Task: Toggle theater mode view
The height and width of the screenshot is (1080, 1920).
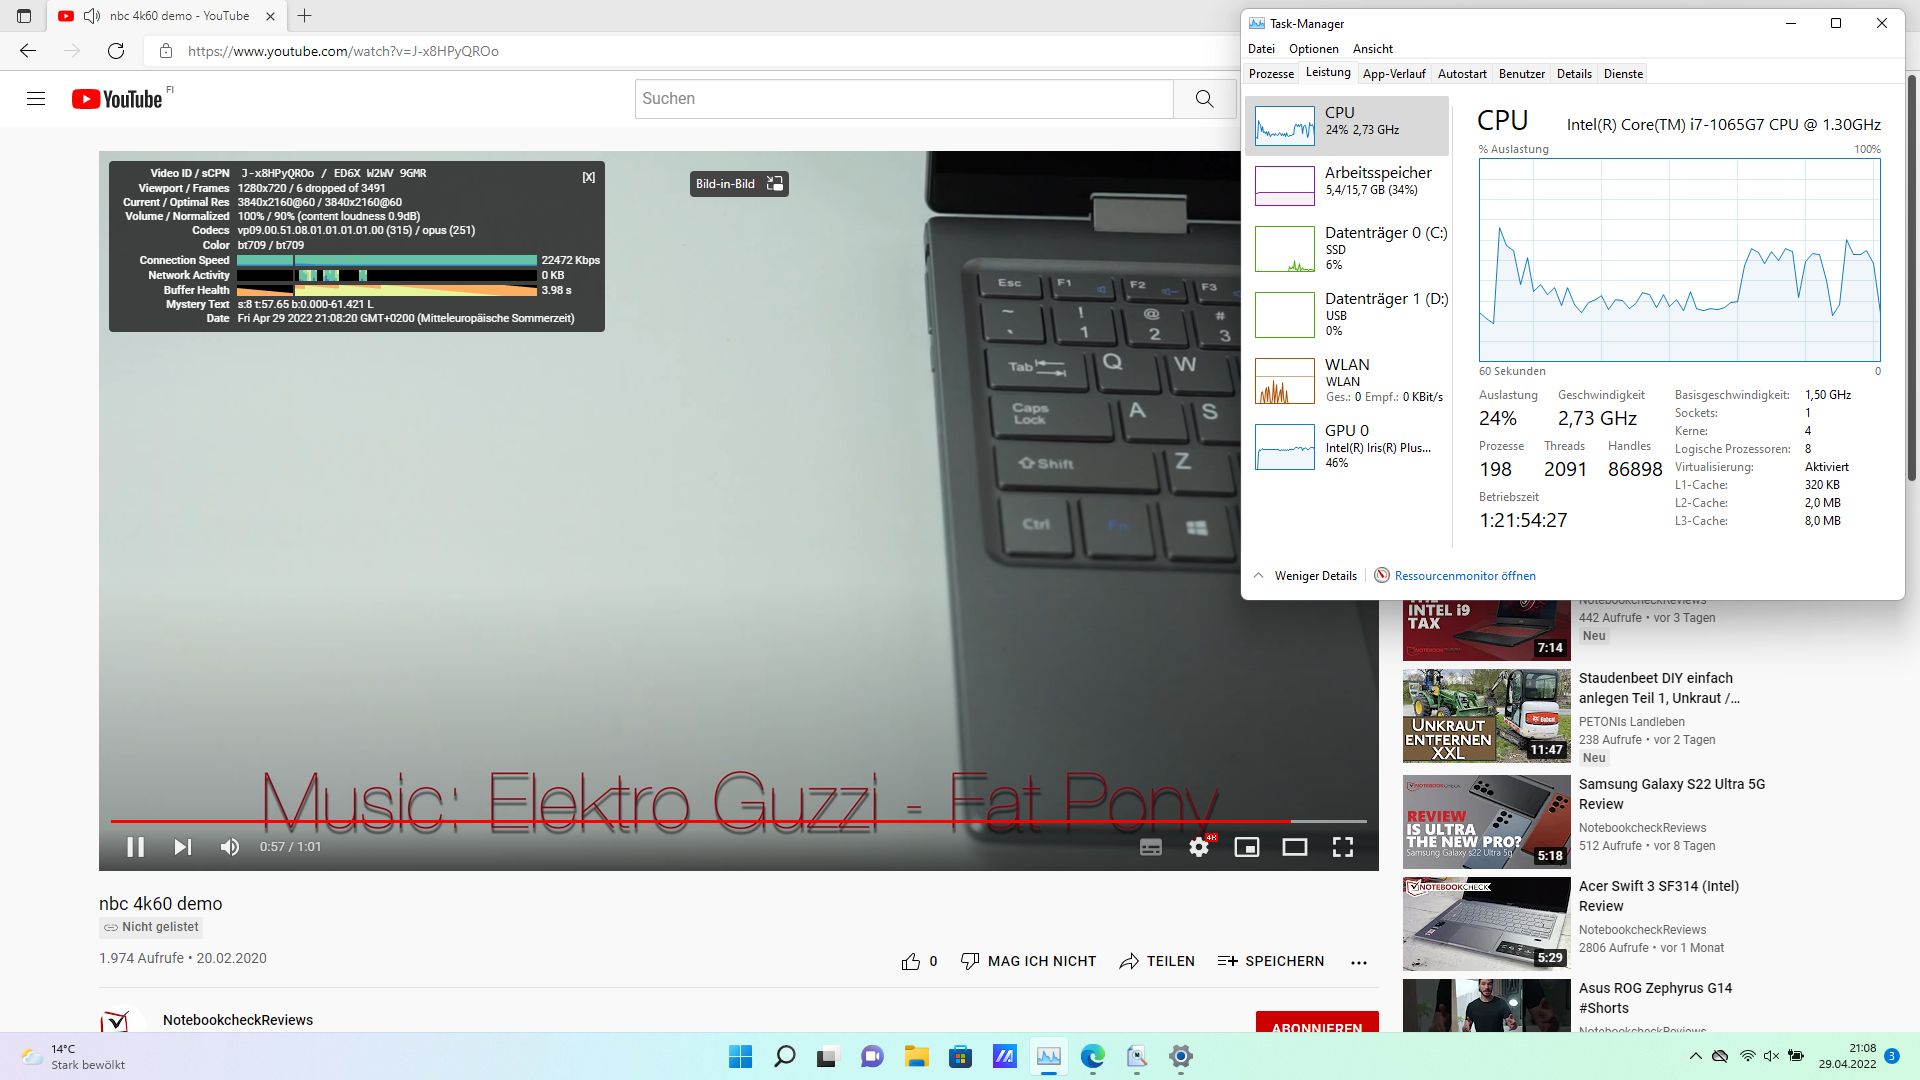Action: [x=1294, y=847]
